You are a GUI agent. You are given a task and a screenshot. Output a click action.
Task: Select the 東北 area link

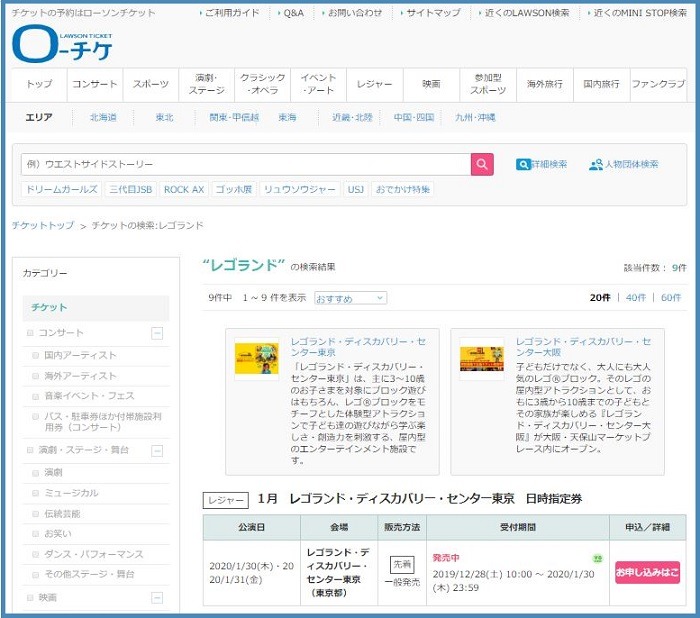point(164,117)
